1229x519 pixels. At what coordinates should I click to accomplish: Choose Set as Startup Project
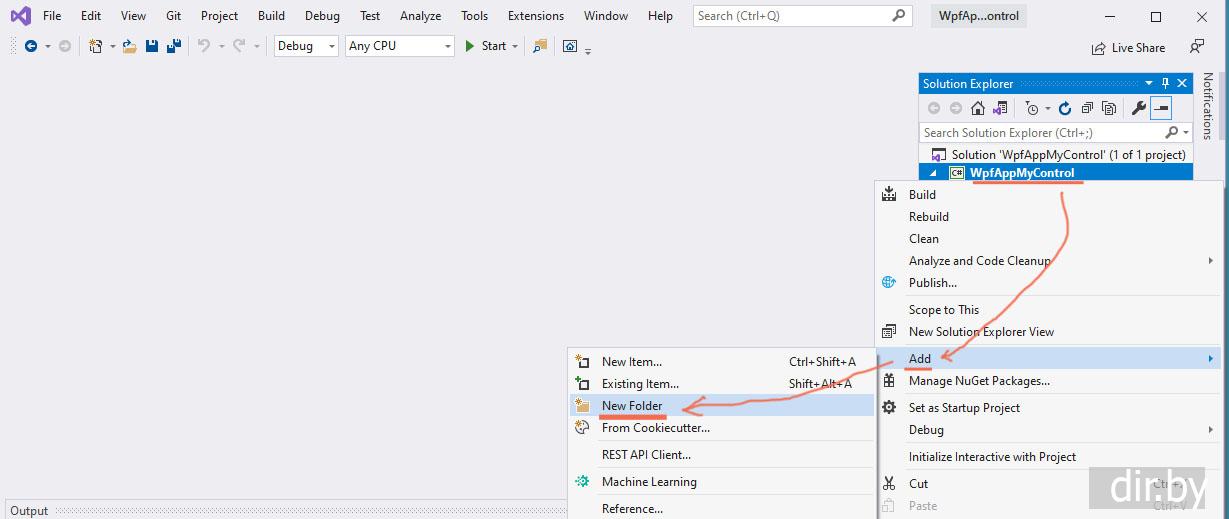pyautogui.click(x=1049, y=408)
